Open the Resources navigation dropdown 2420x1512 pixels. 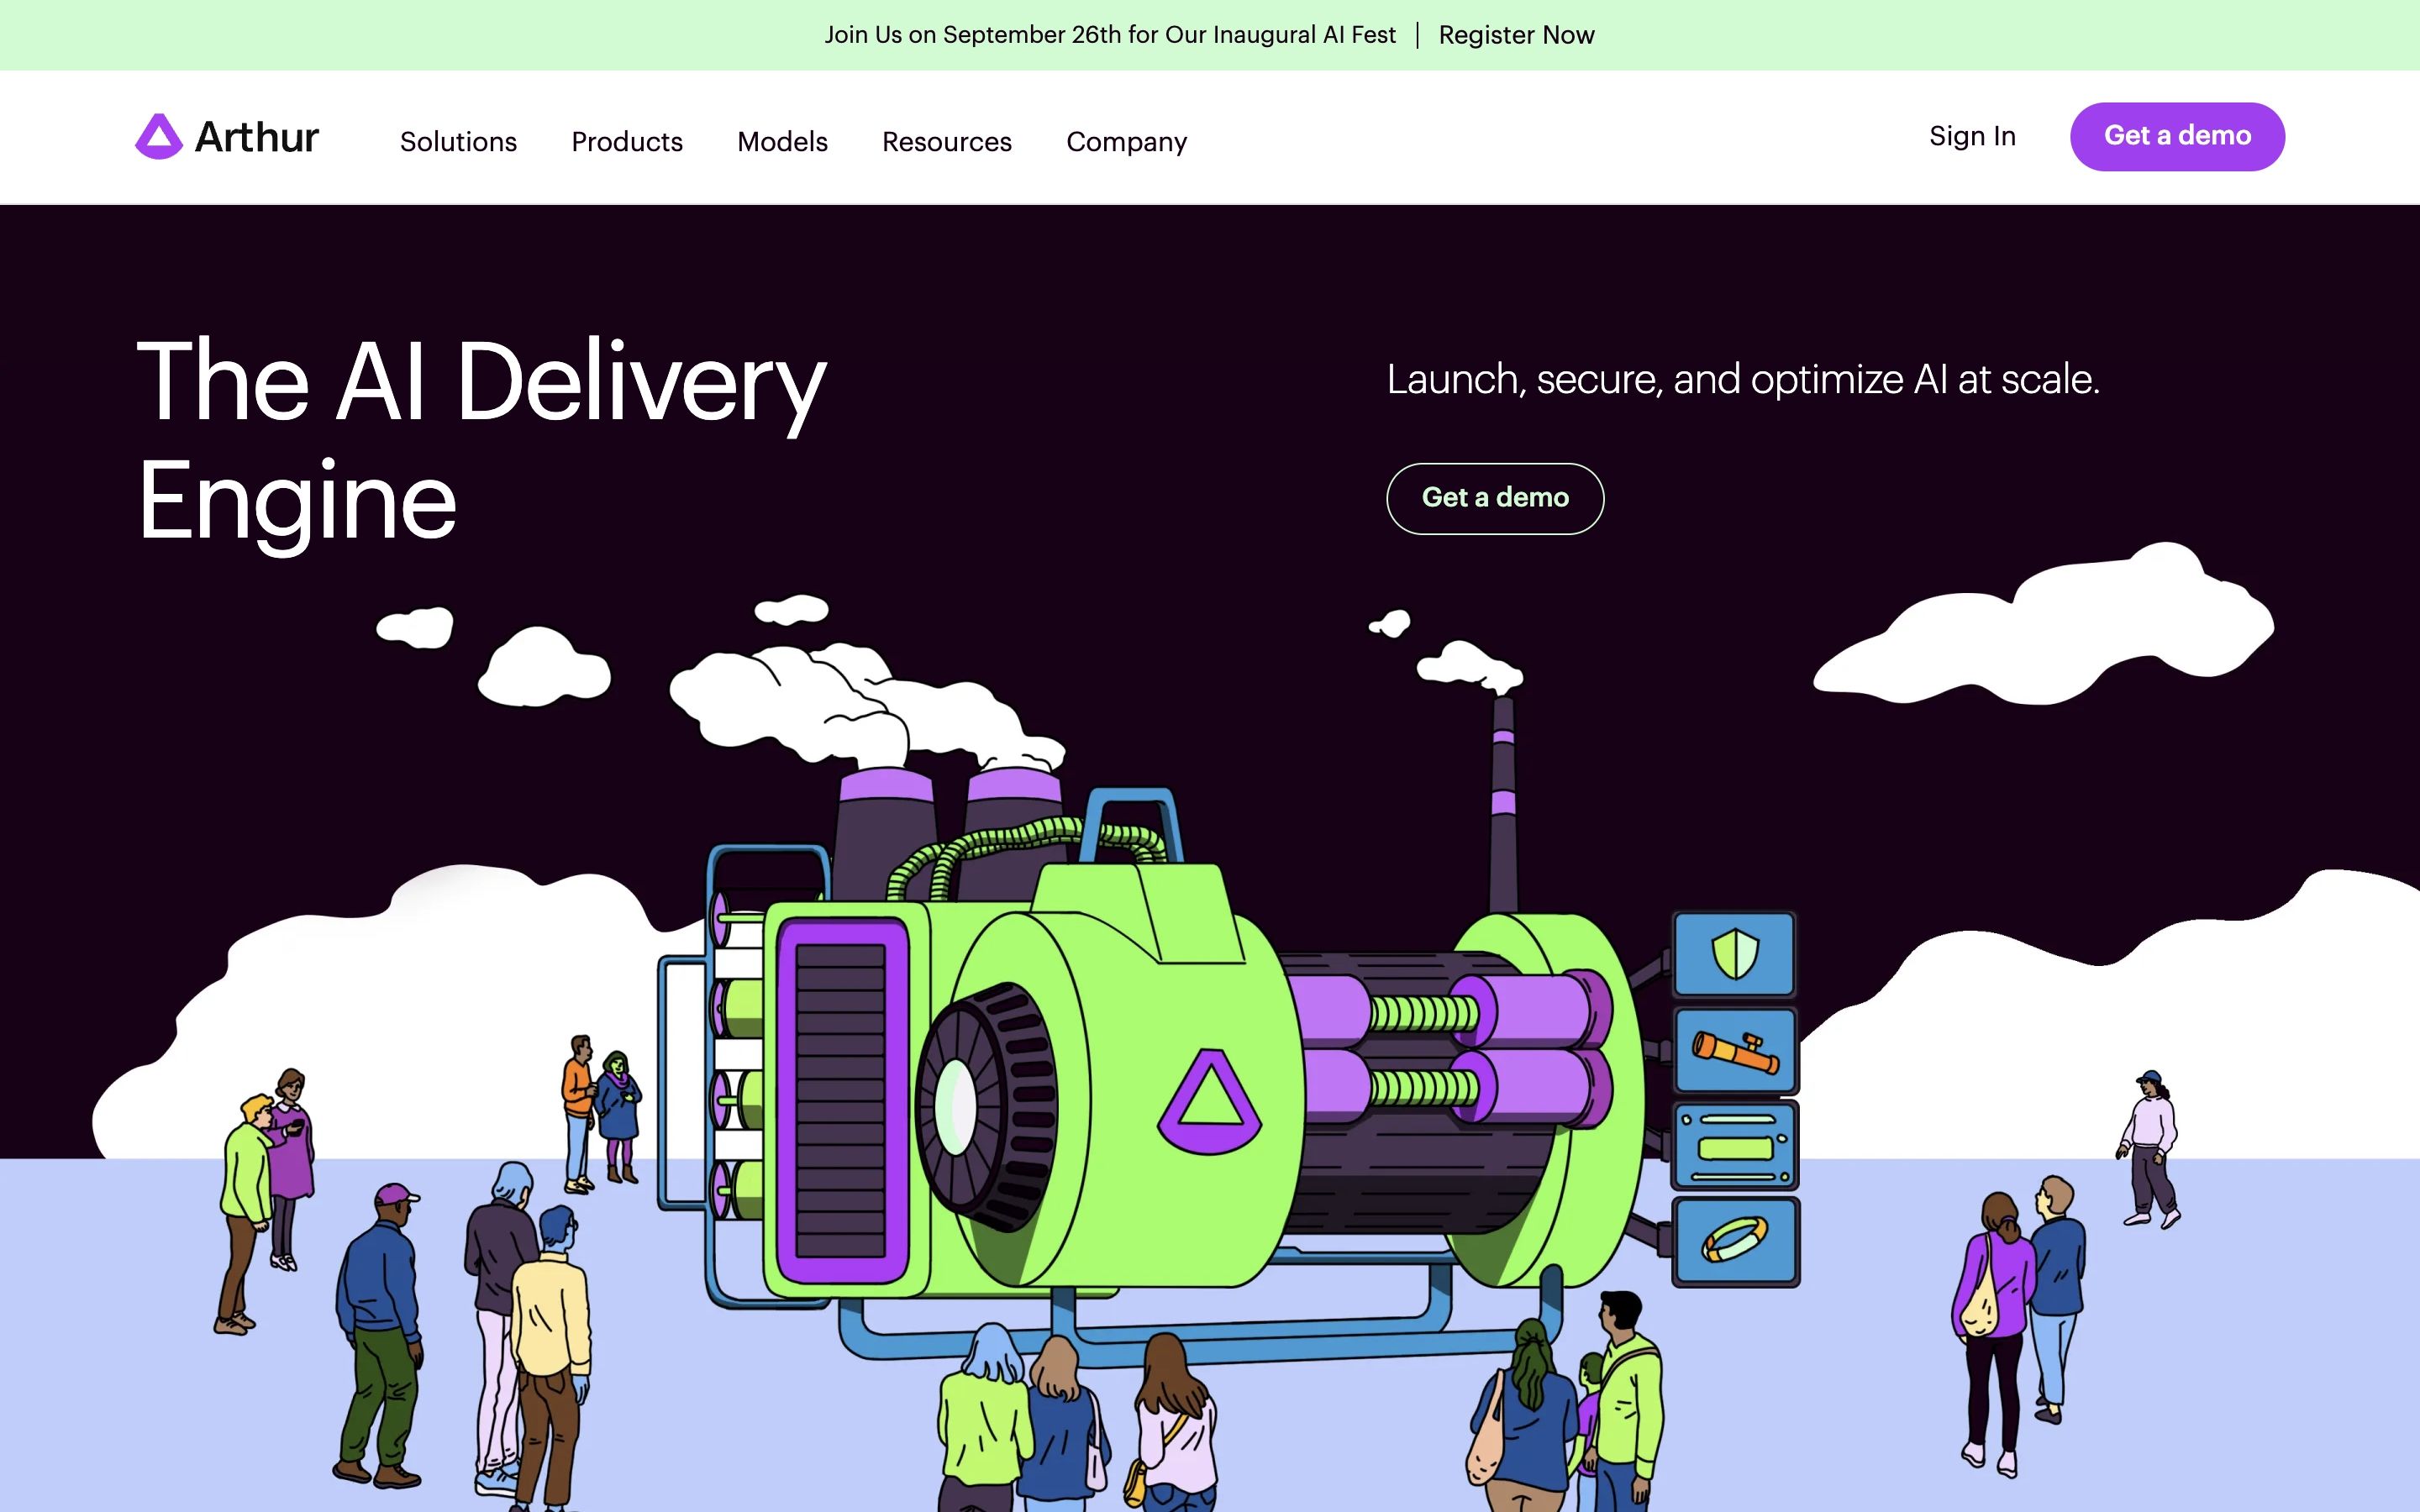(946, 142)
